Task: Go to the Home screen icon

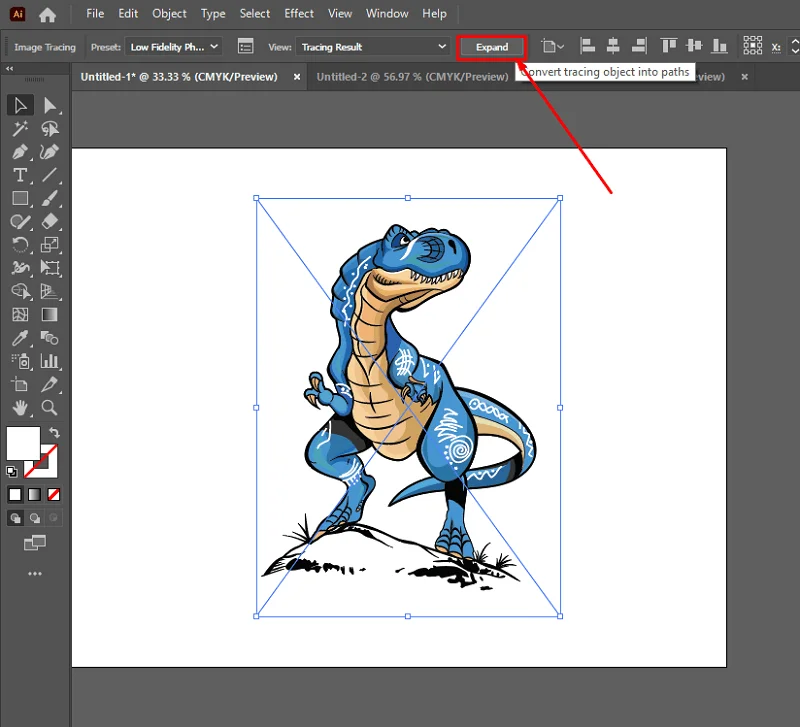Action: (47, 14)
